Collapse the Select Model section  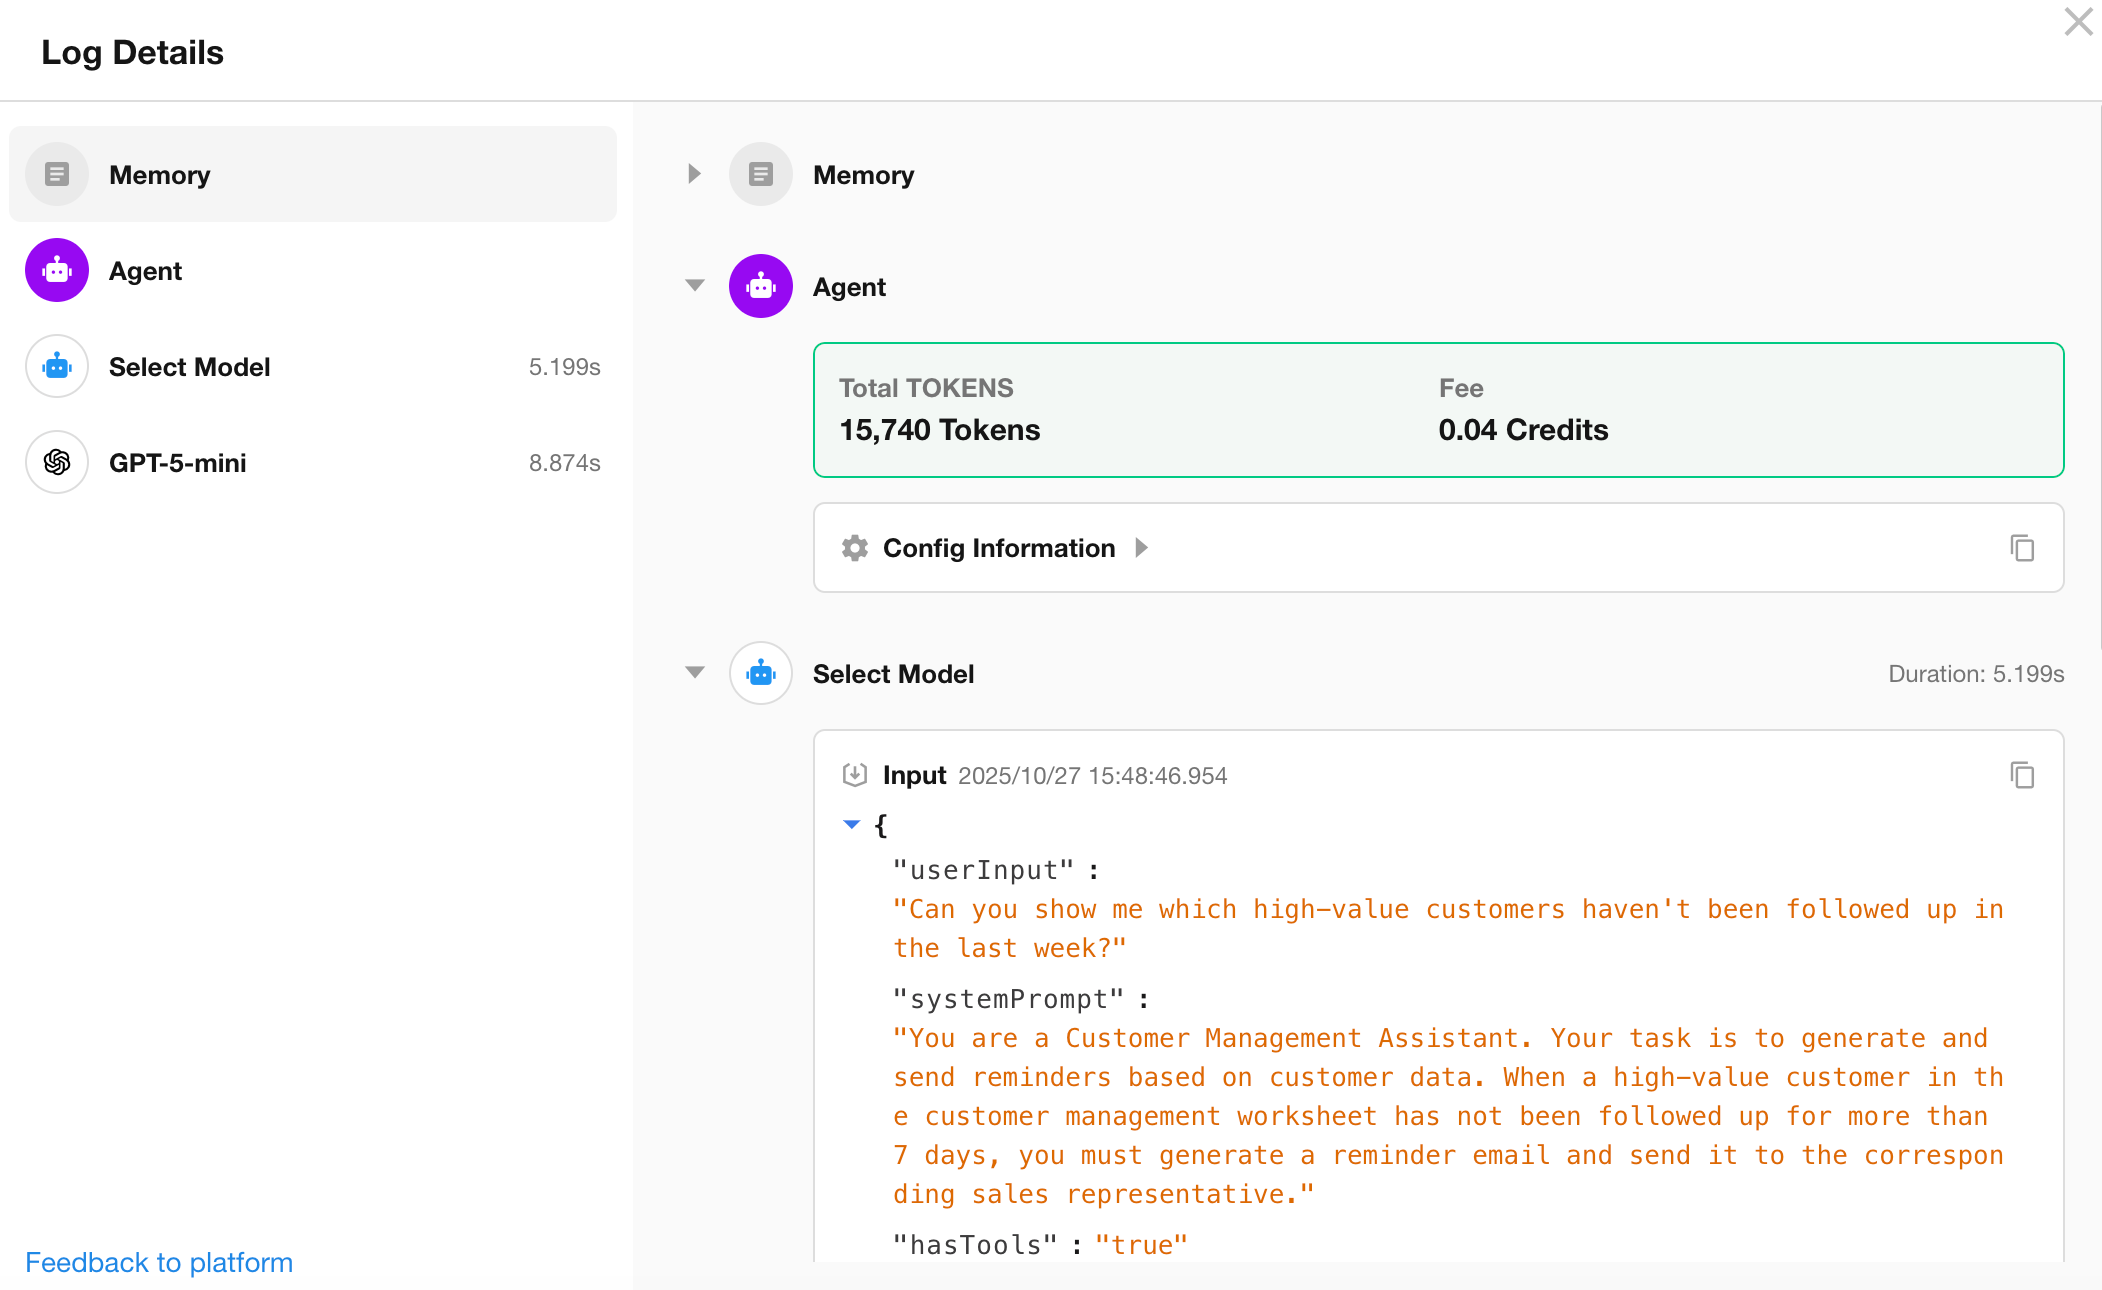point(695,673)
